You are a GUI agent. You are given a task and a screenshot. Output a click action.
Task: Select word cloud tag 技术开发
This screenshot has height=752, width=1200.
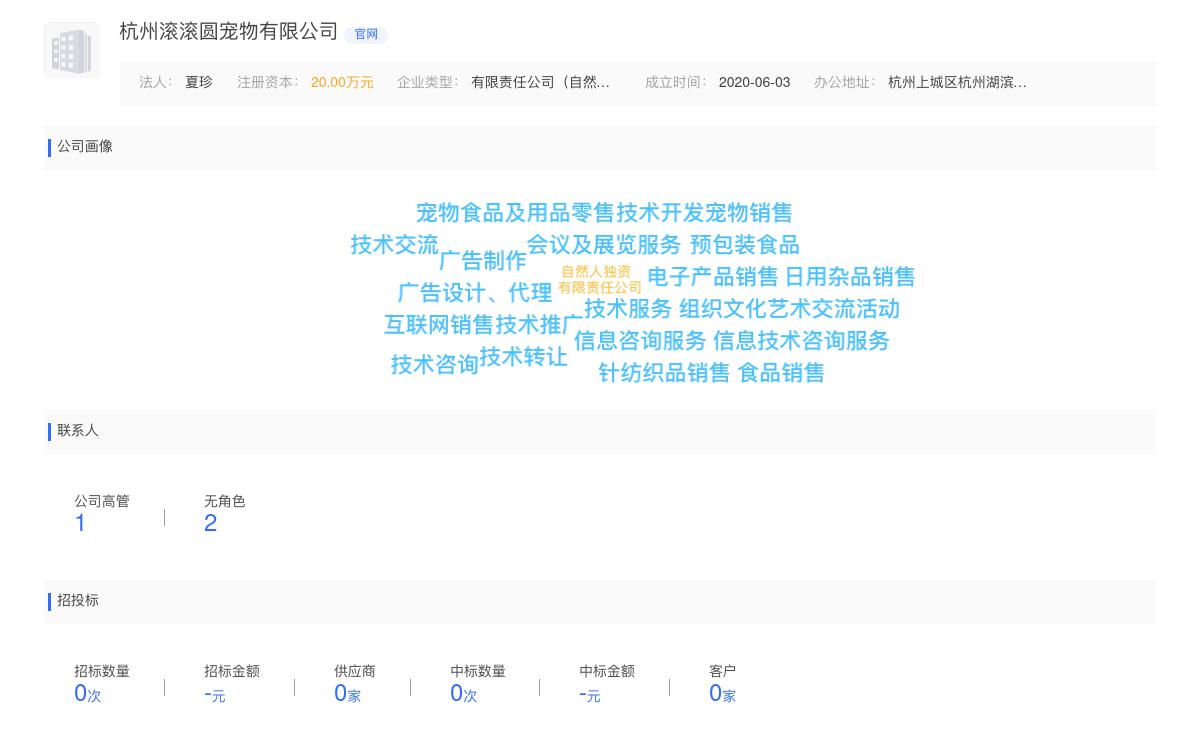pos(660,213)
